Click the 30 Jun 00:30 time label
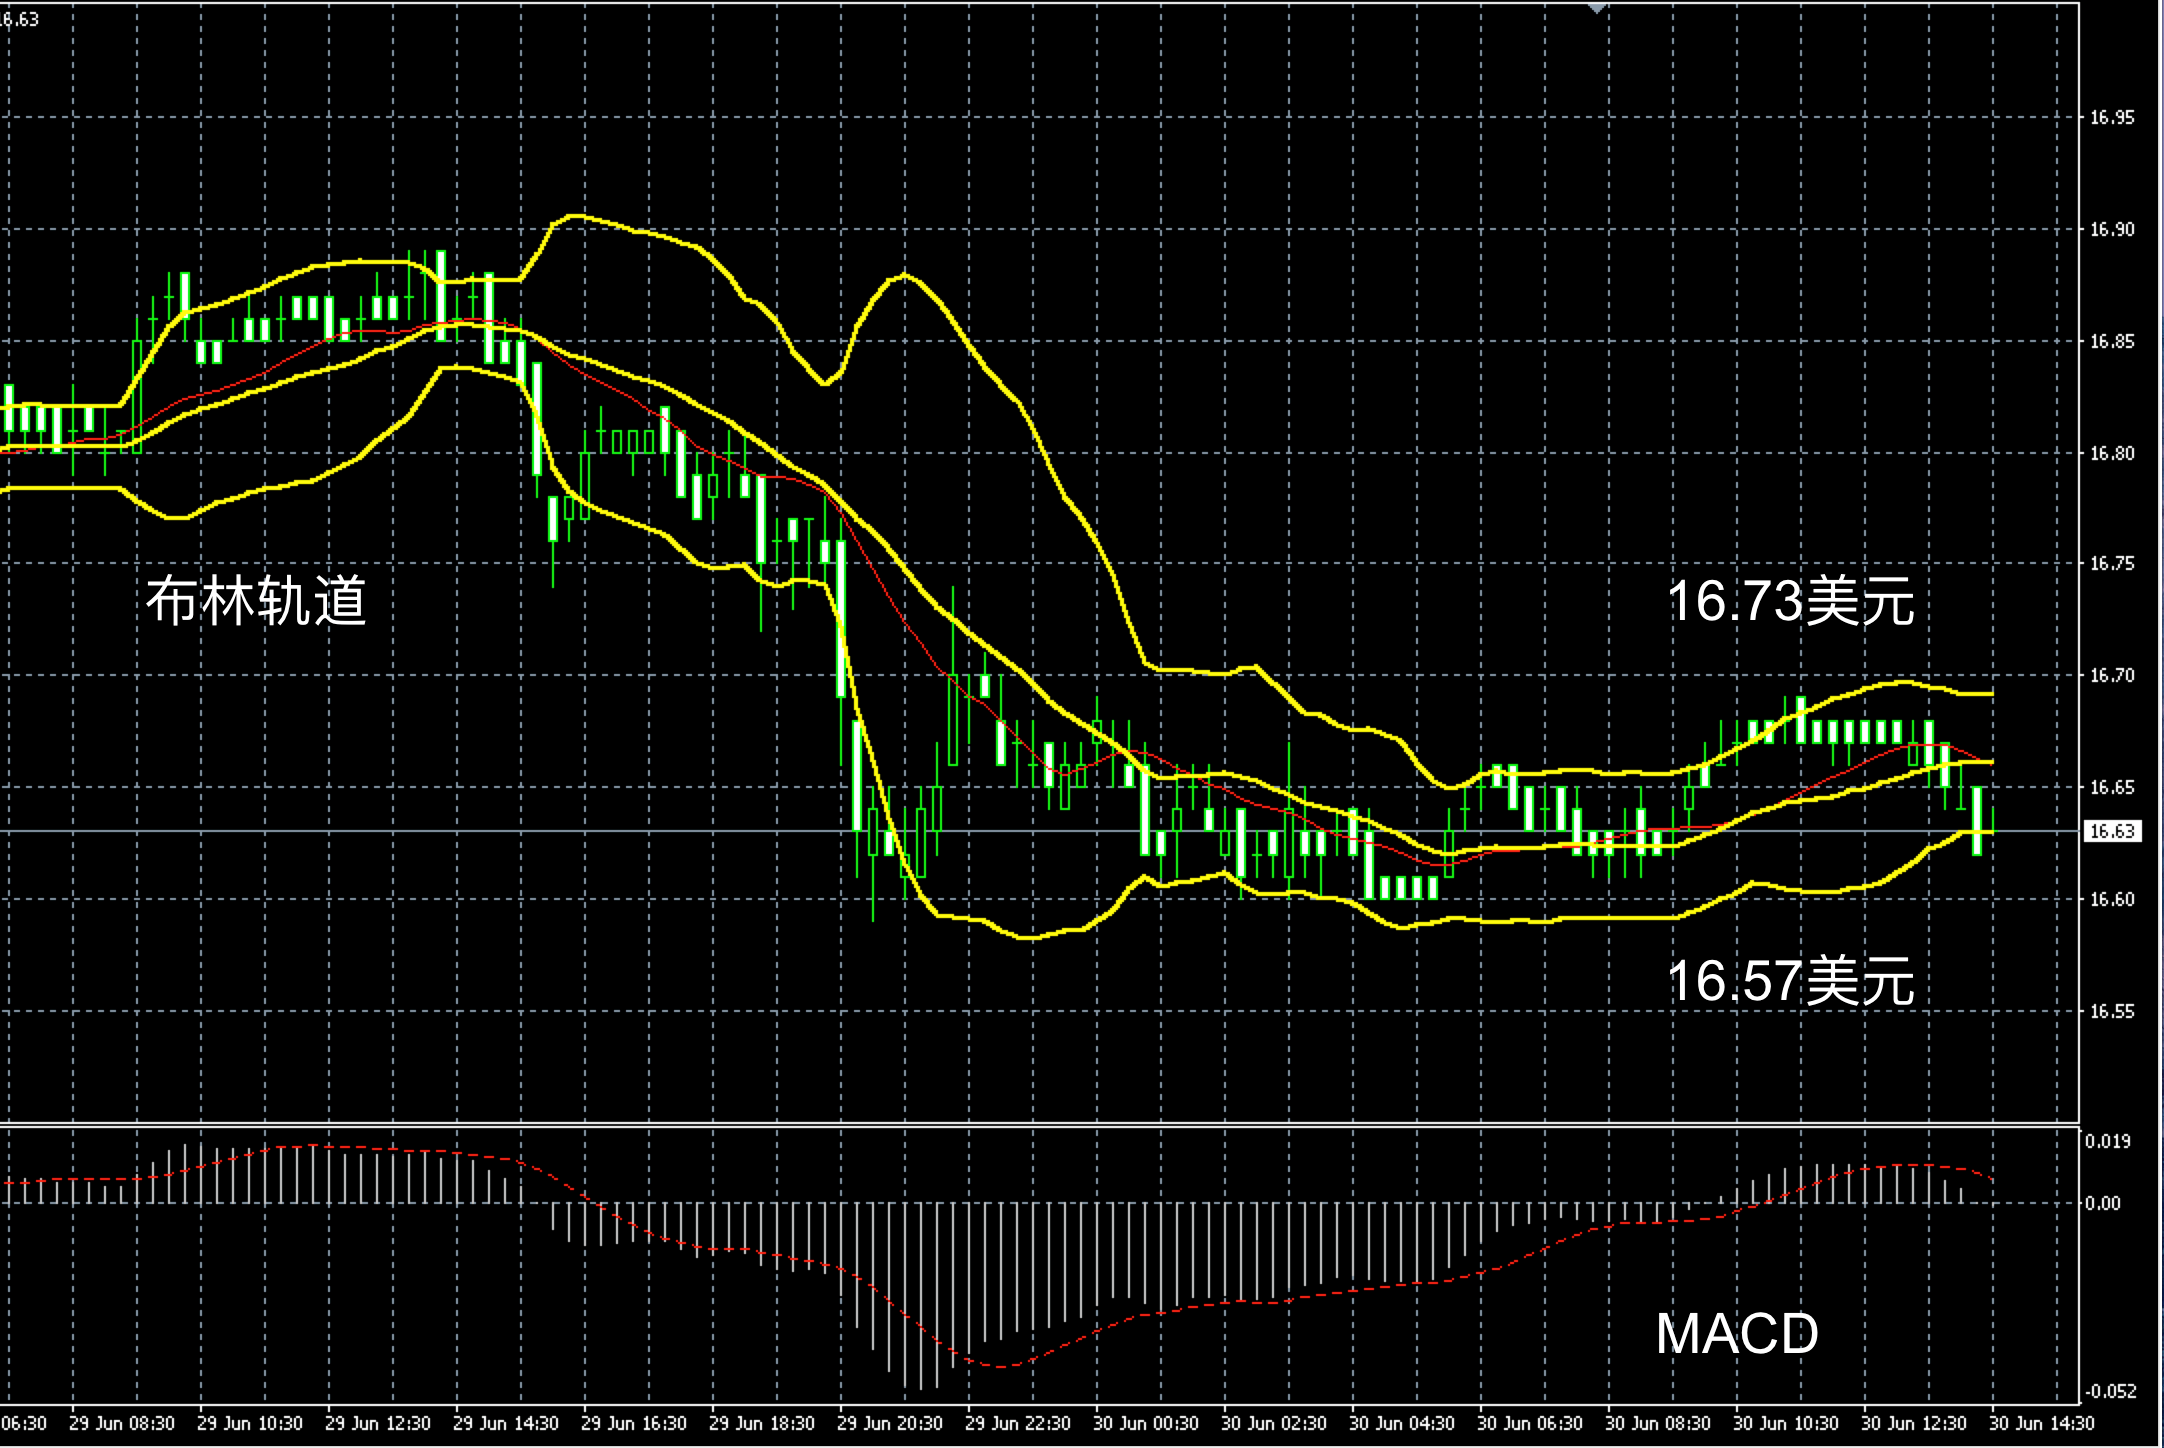 tap(1146, 1423)
